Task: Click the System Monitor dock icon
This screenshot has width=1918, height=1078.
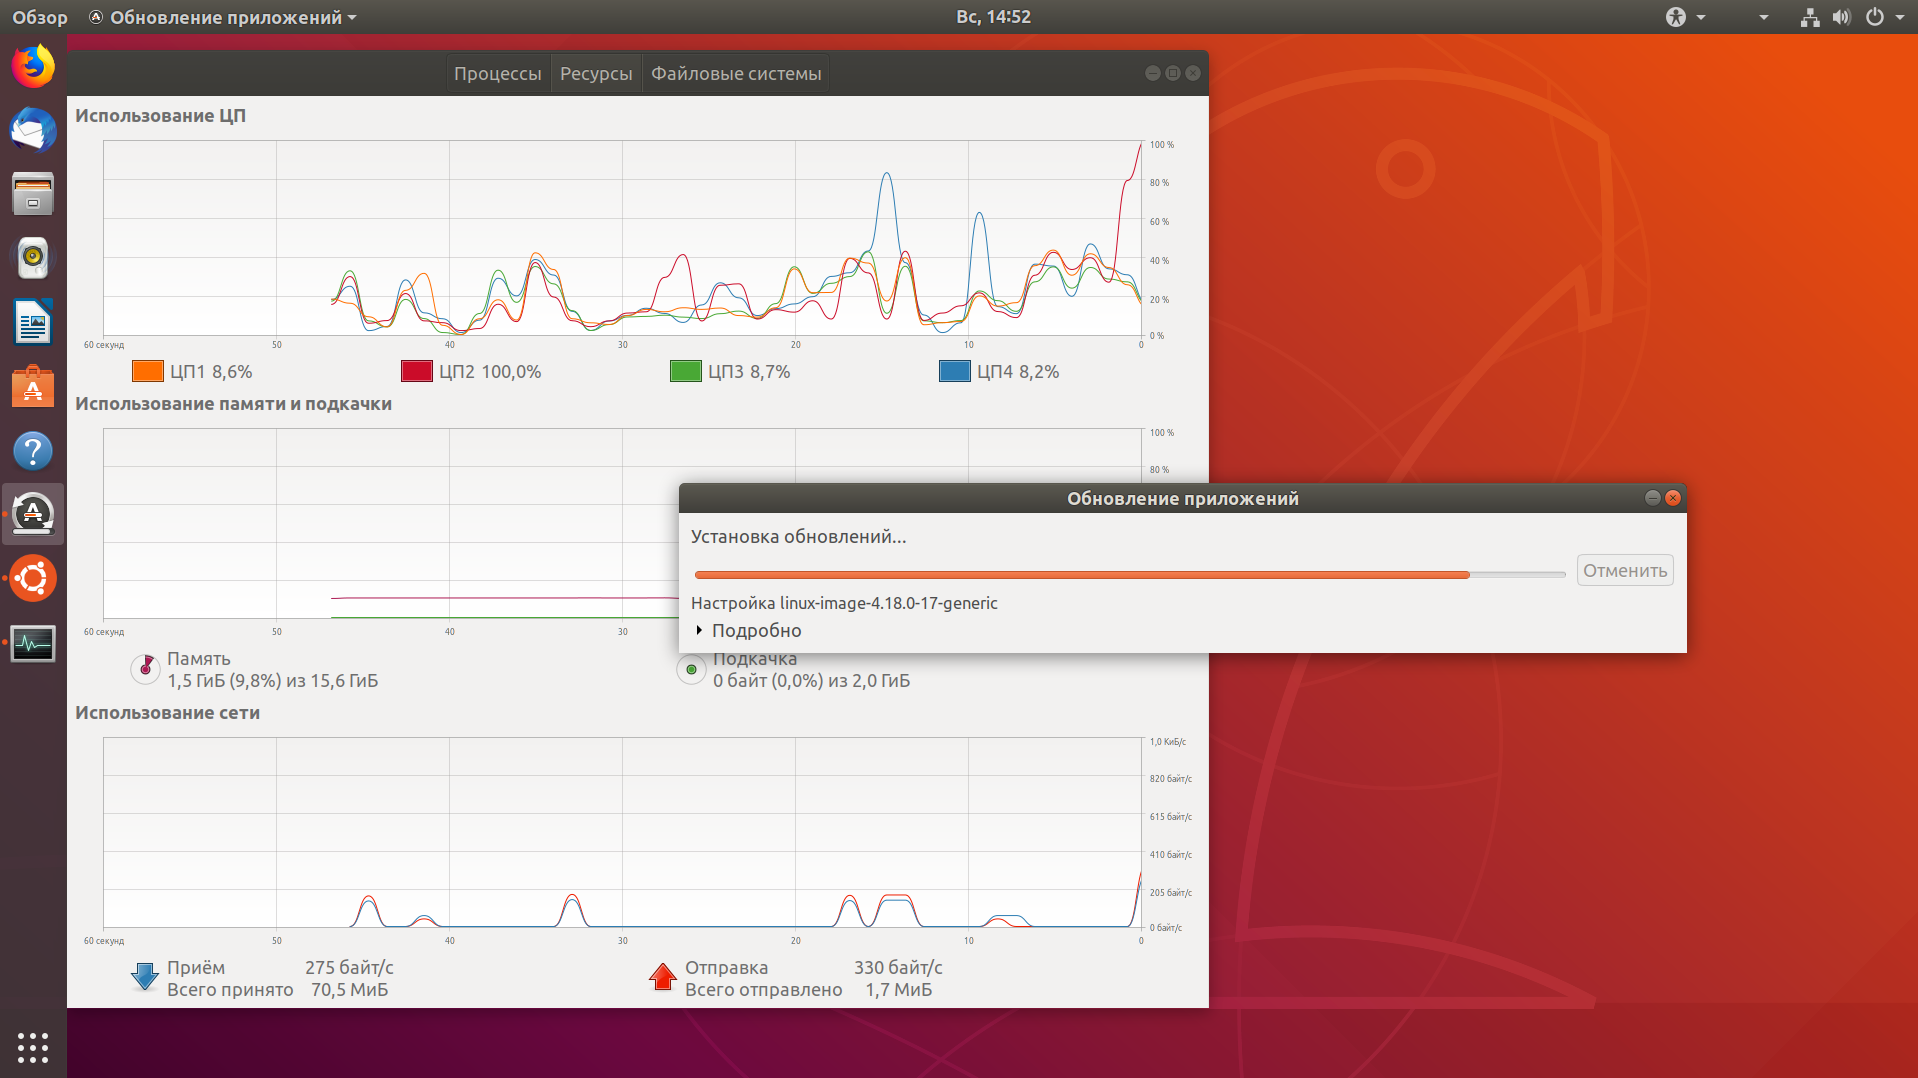Action: (33, 644)
